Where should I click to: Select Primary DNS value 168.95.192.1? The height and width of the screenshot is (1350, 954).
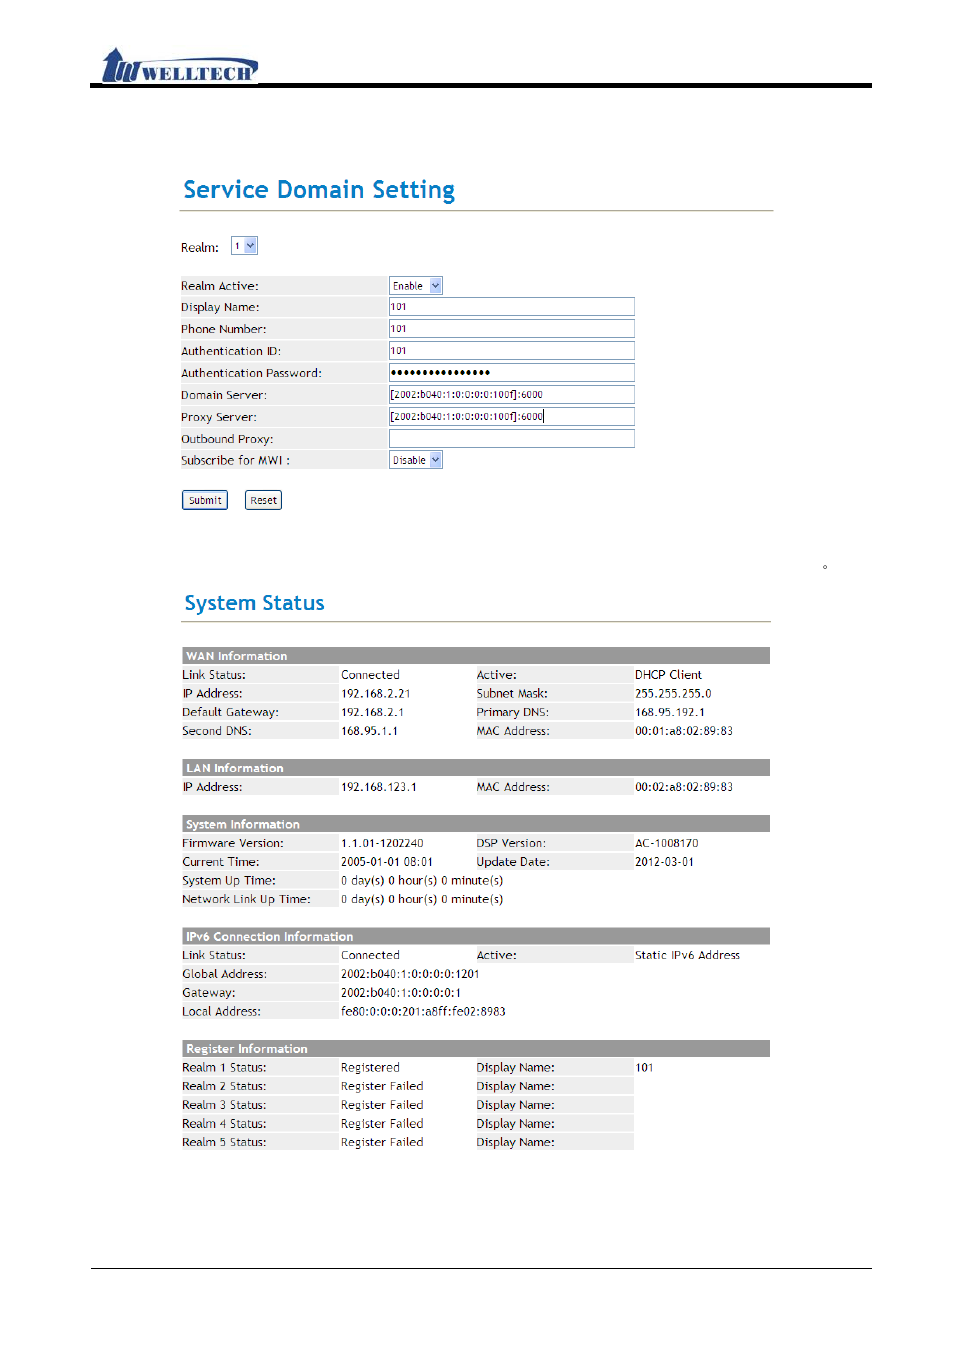click(670, 713)
